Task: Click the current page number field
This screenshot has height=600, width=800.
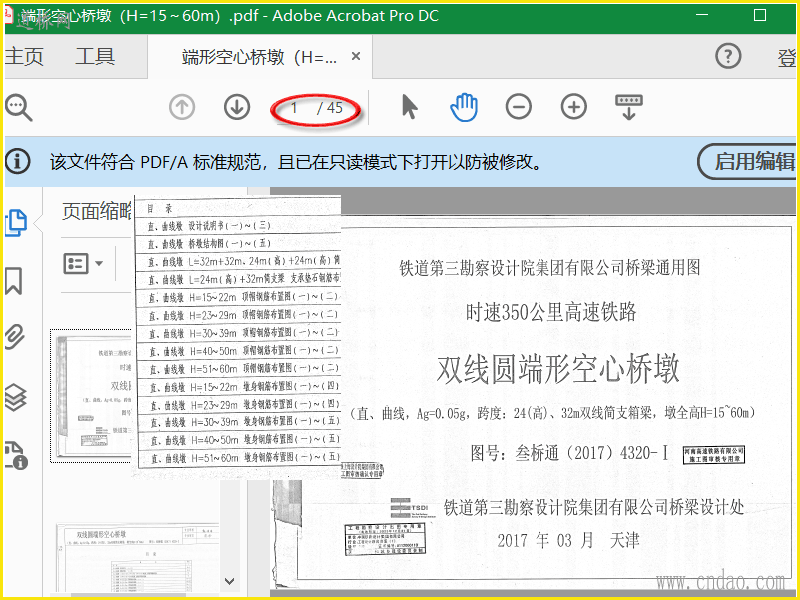Action: 294,108
